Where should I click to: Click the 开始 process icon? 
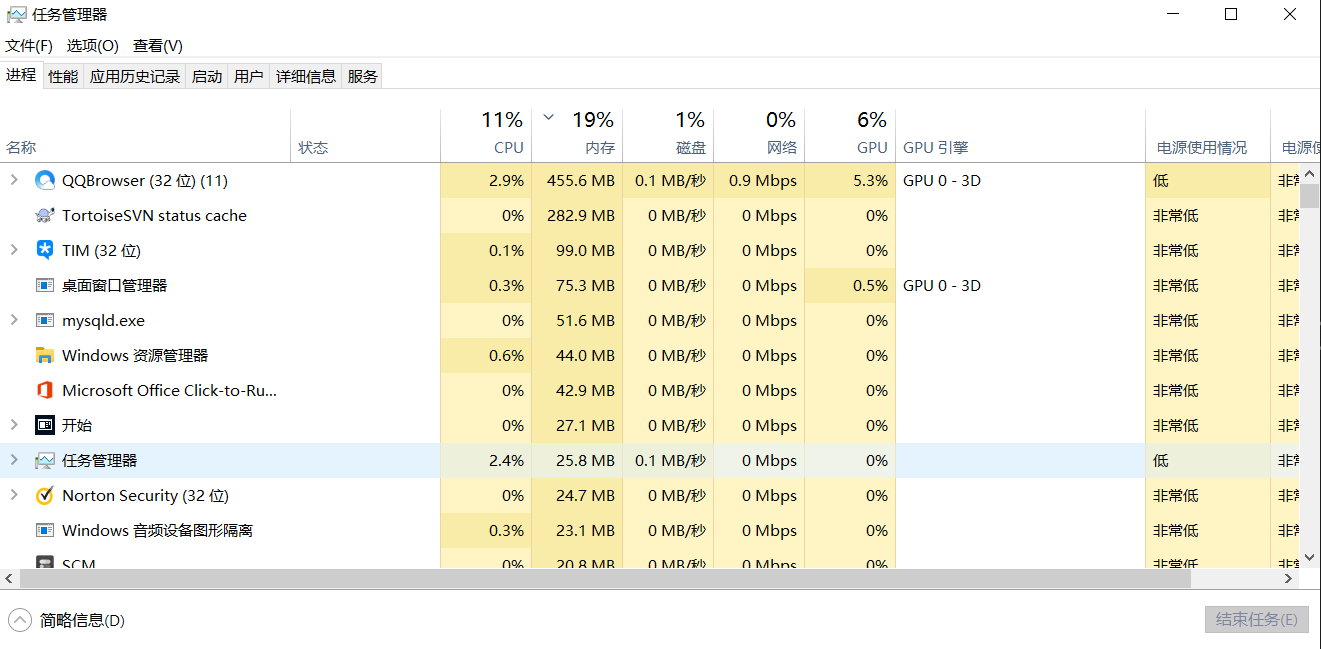[x=45, y=426]
